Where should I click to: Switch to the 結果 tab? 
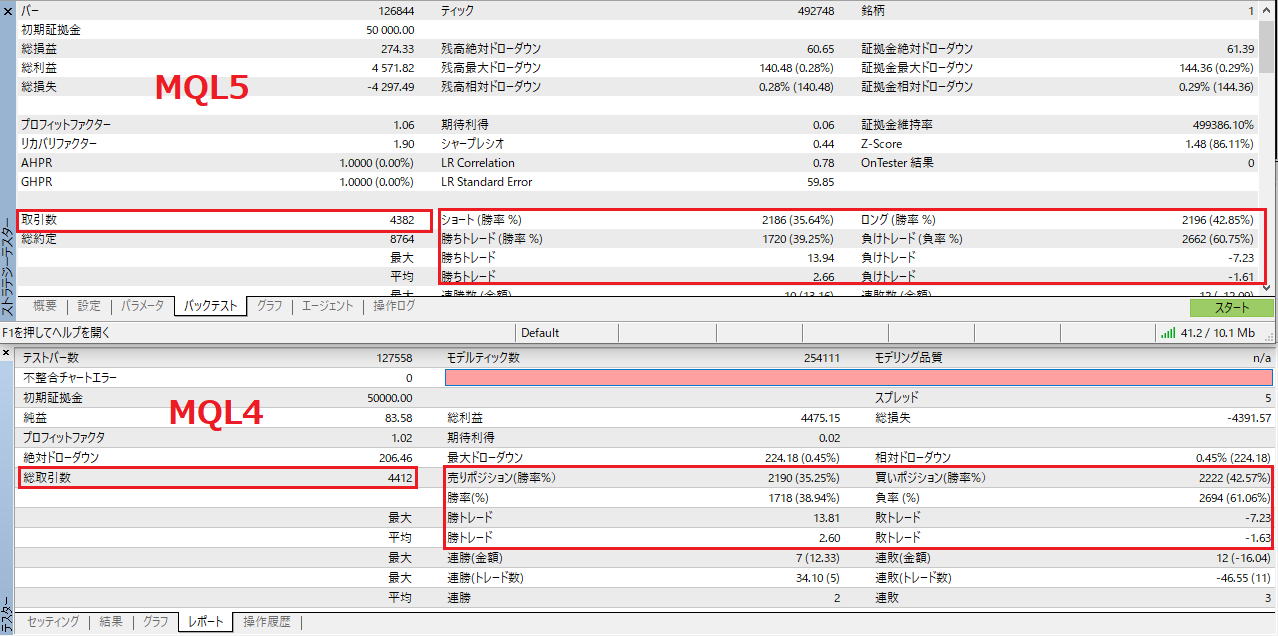(x=110, y=622)
